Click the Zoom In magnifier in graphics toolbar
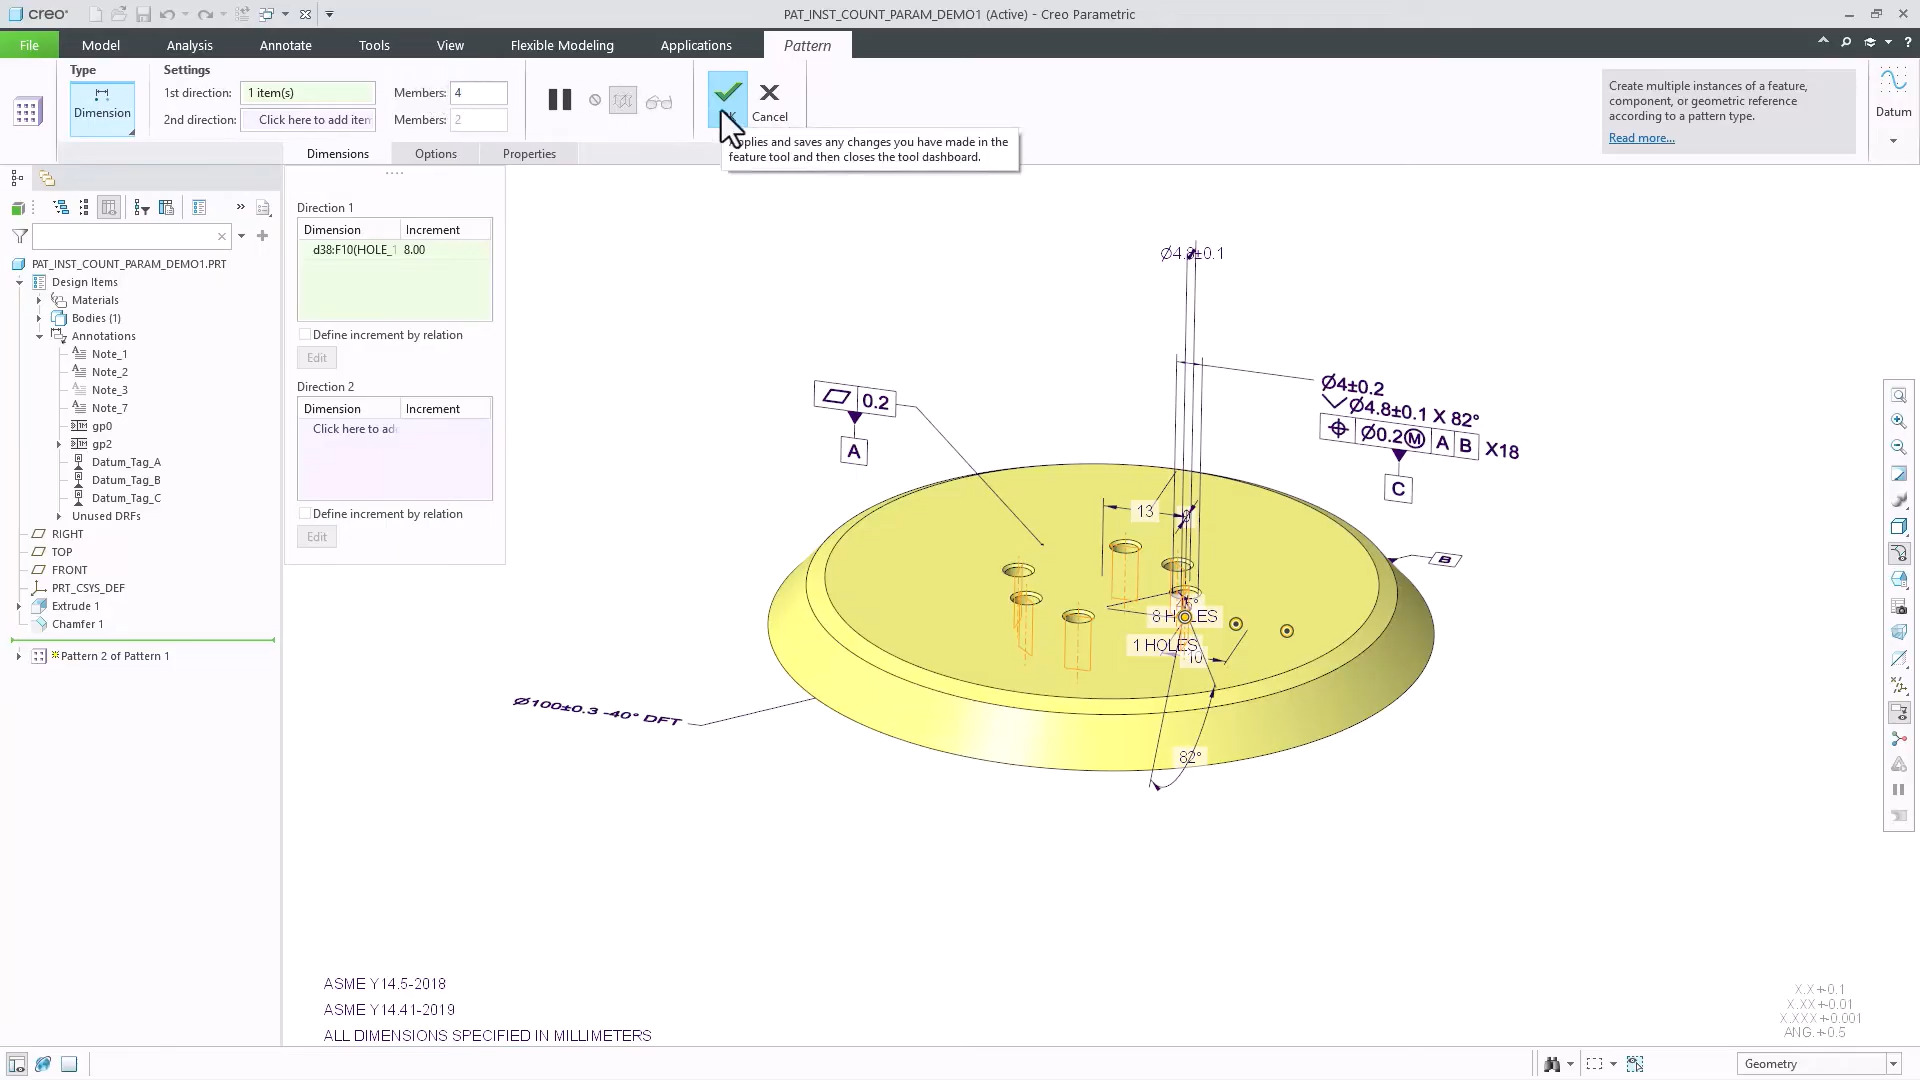 1898,421
